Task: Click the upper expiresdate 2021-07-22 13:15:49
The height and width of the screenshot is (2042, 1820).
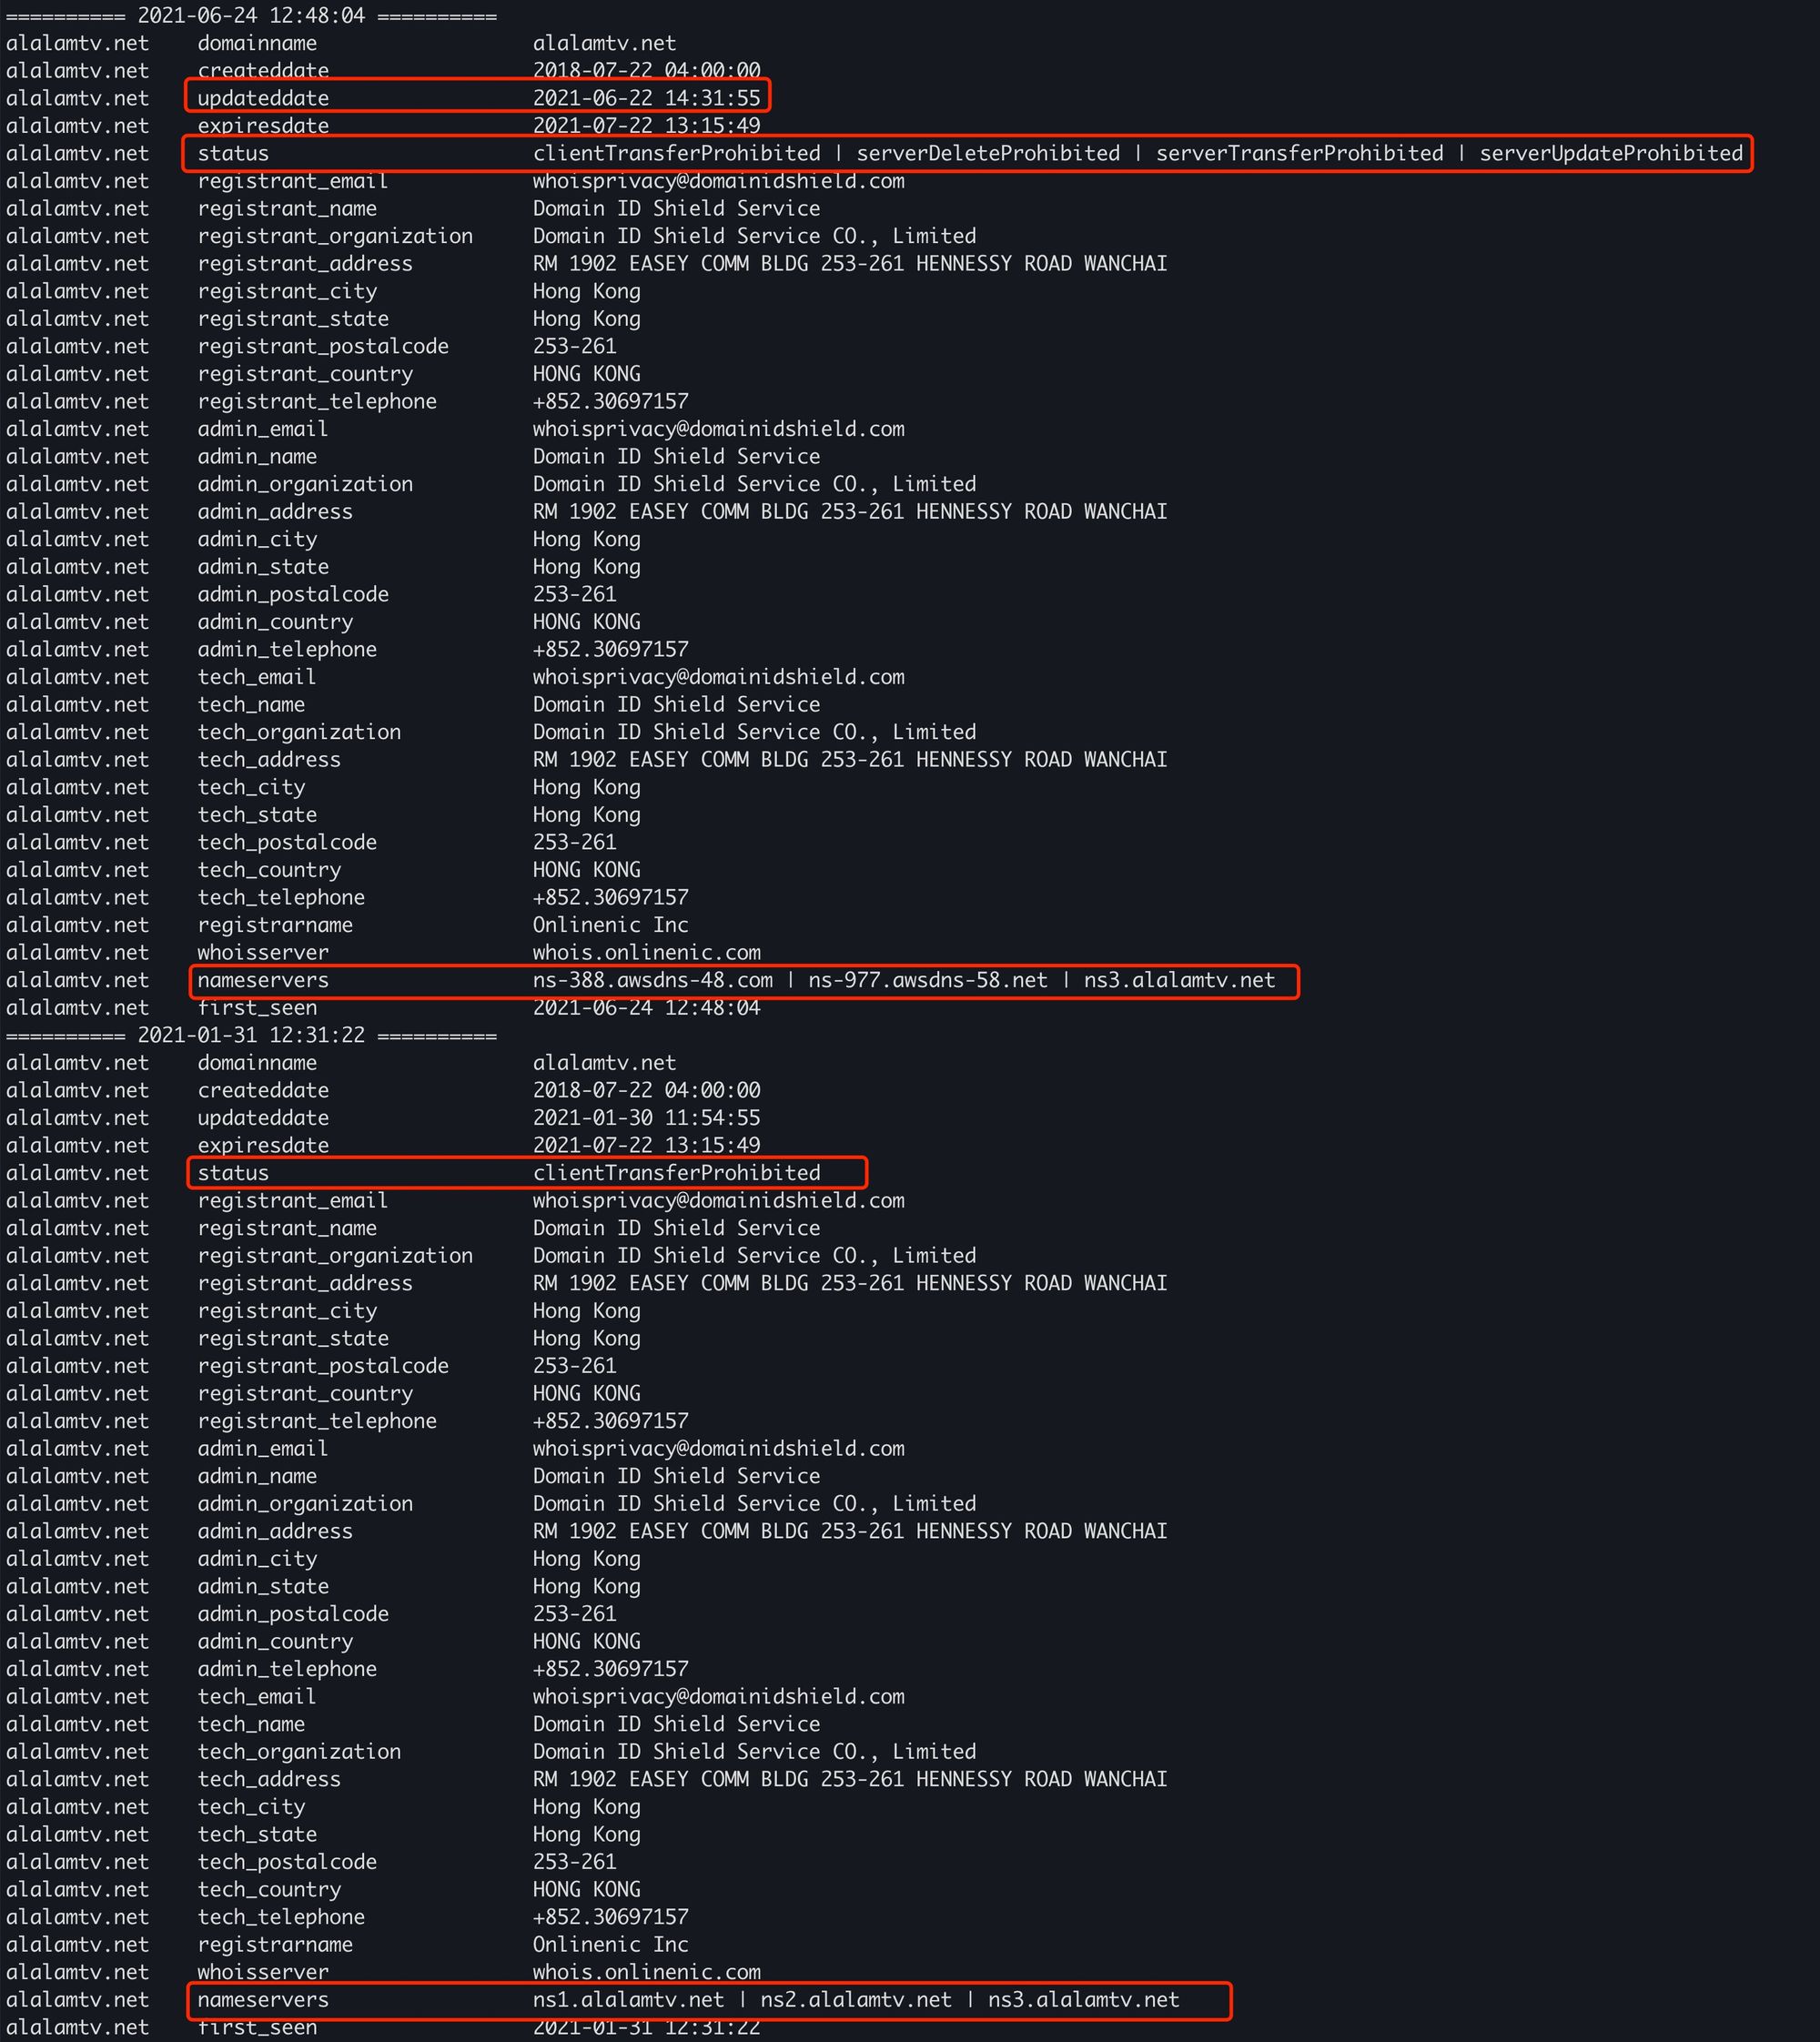Action: (x=646, y=126)
